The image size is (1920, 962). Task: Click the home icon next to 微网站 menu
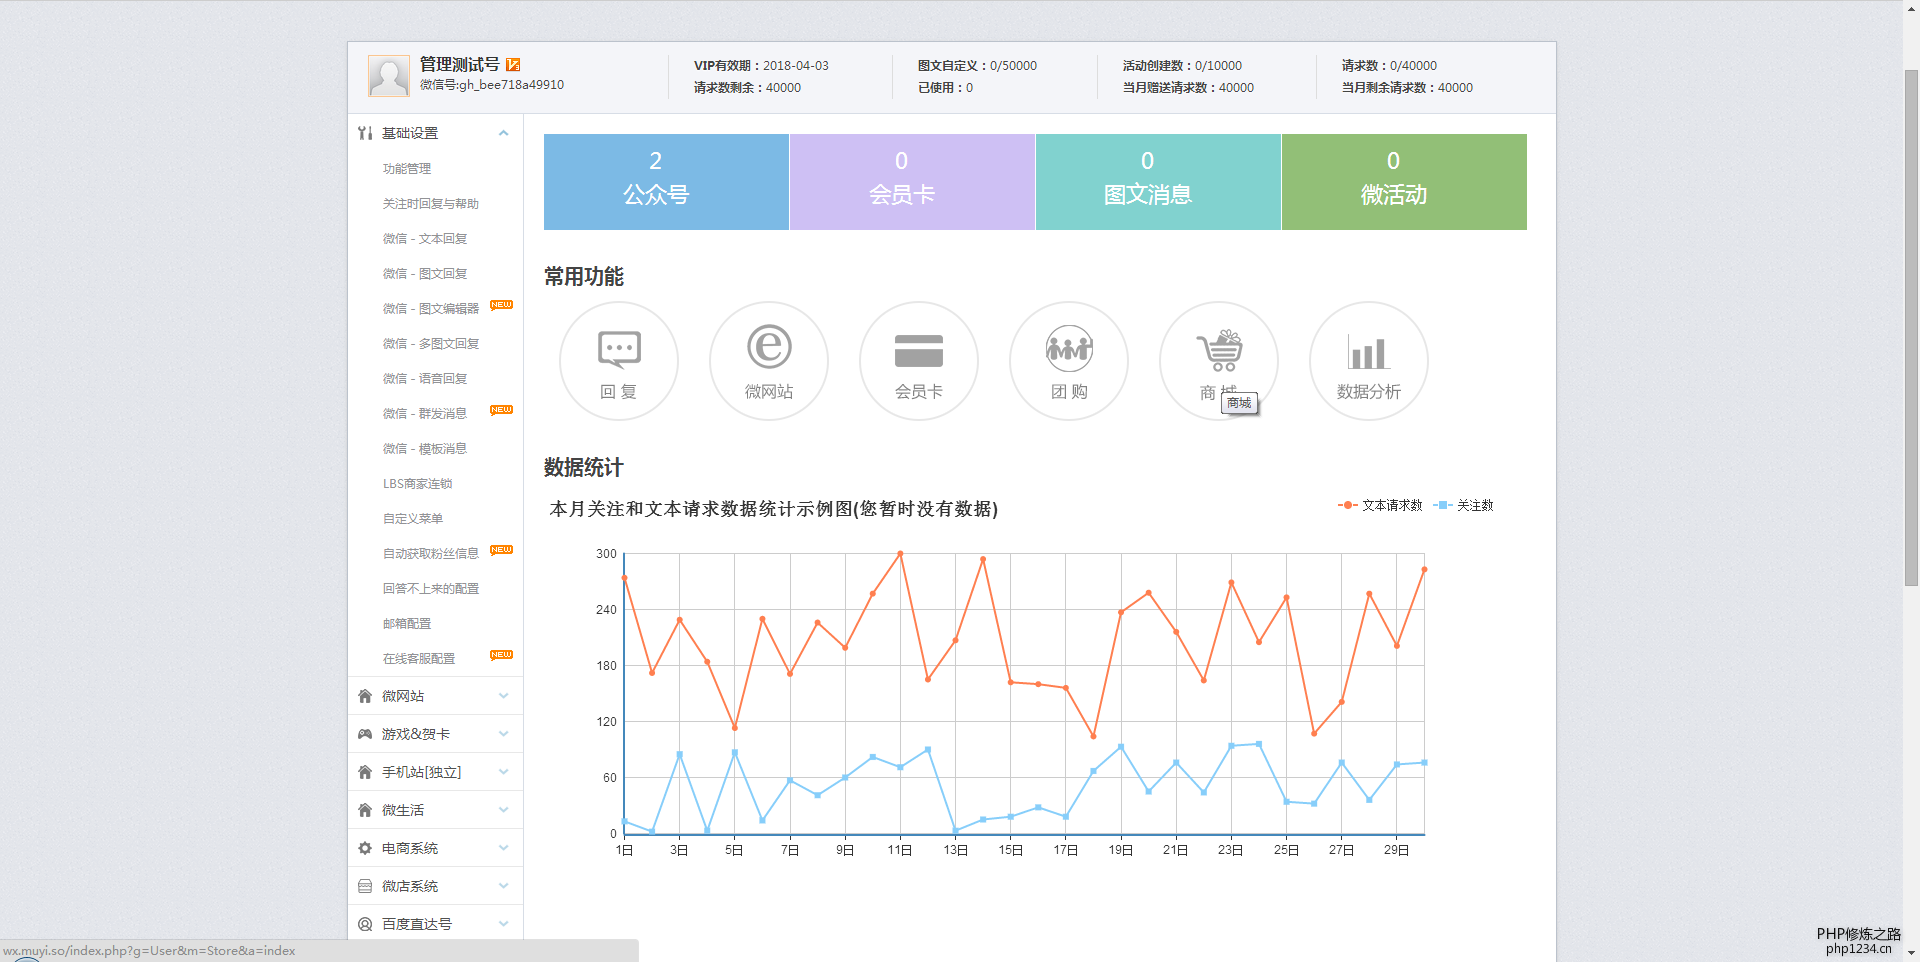(x=365, y=696)
